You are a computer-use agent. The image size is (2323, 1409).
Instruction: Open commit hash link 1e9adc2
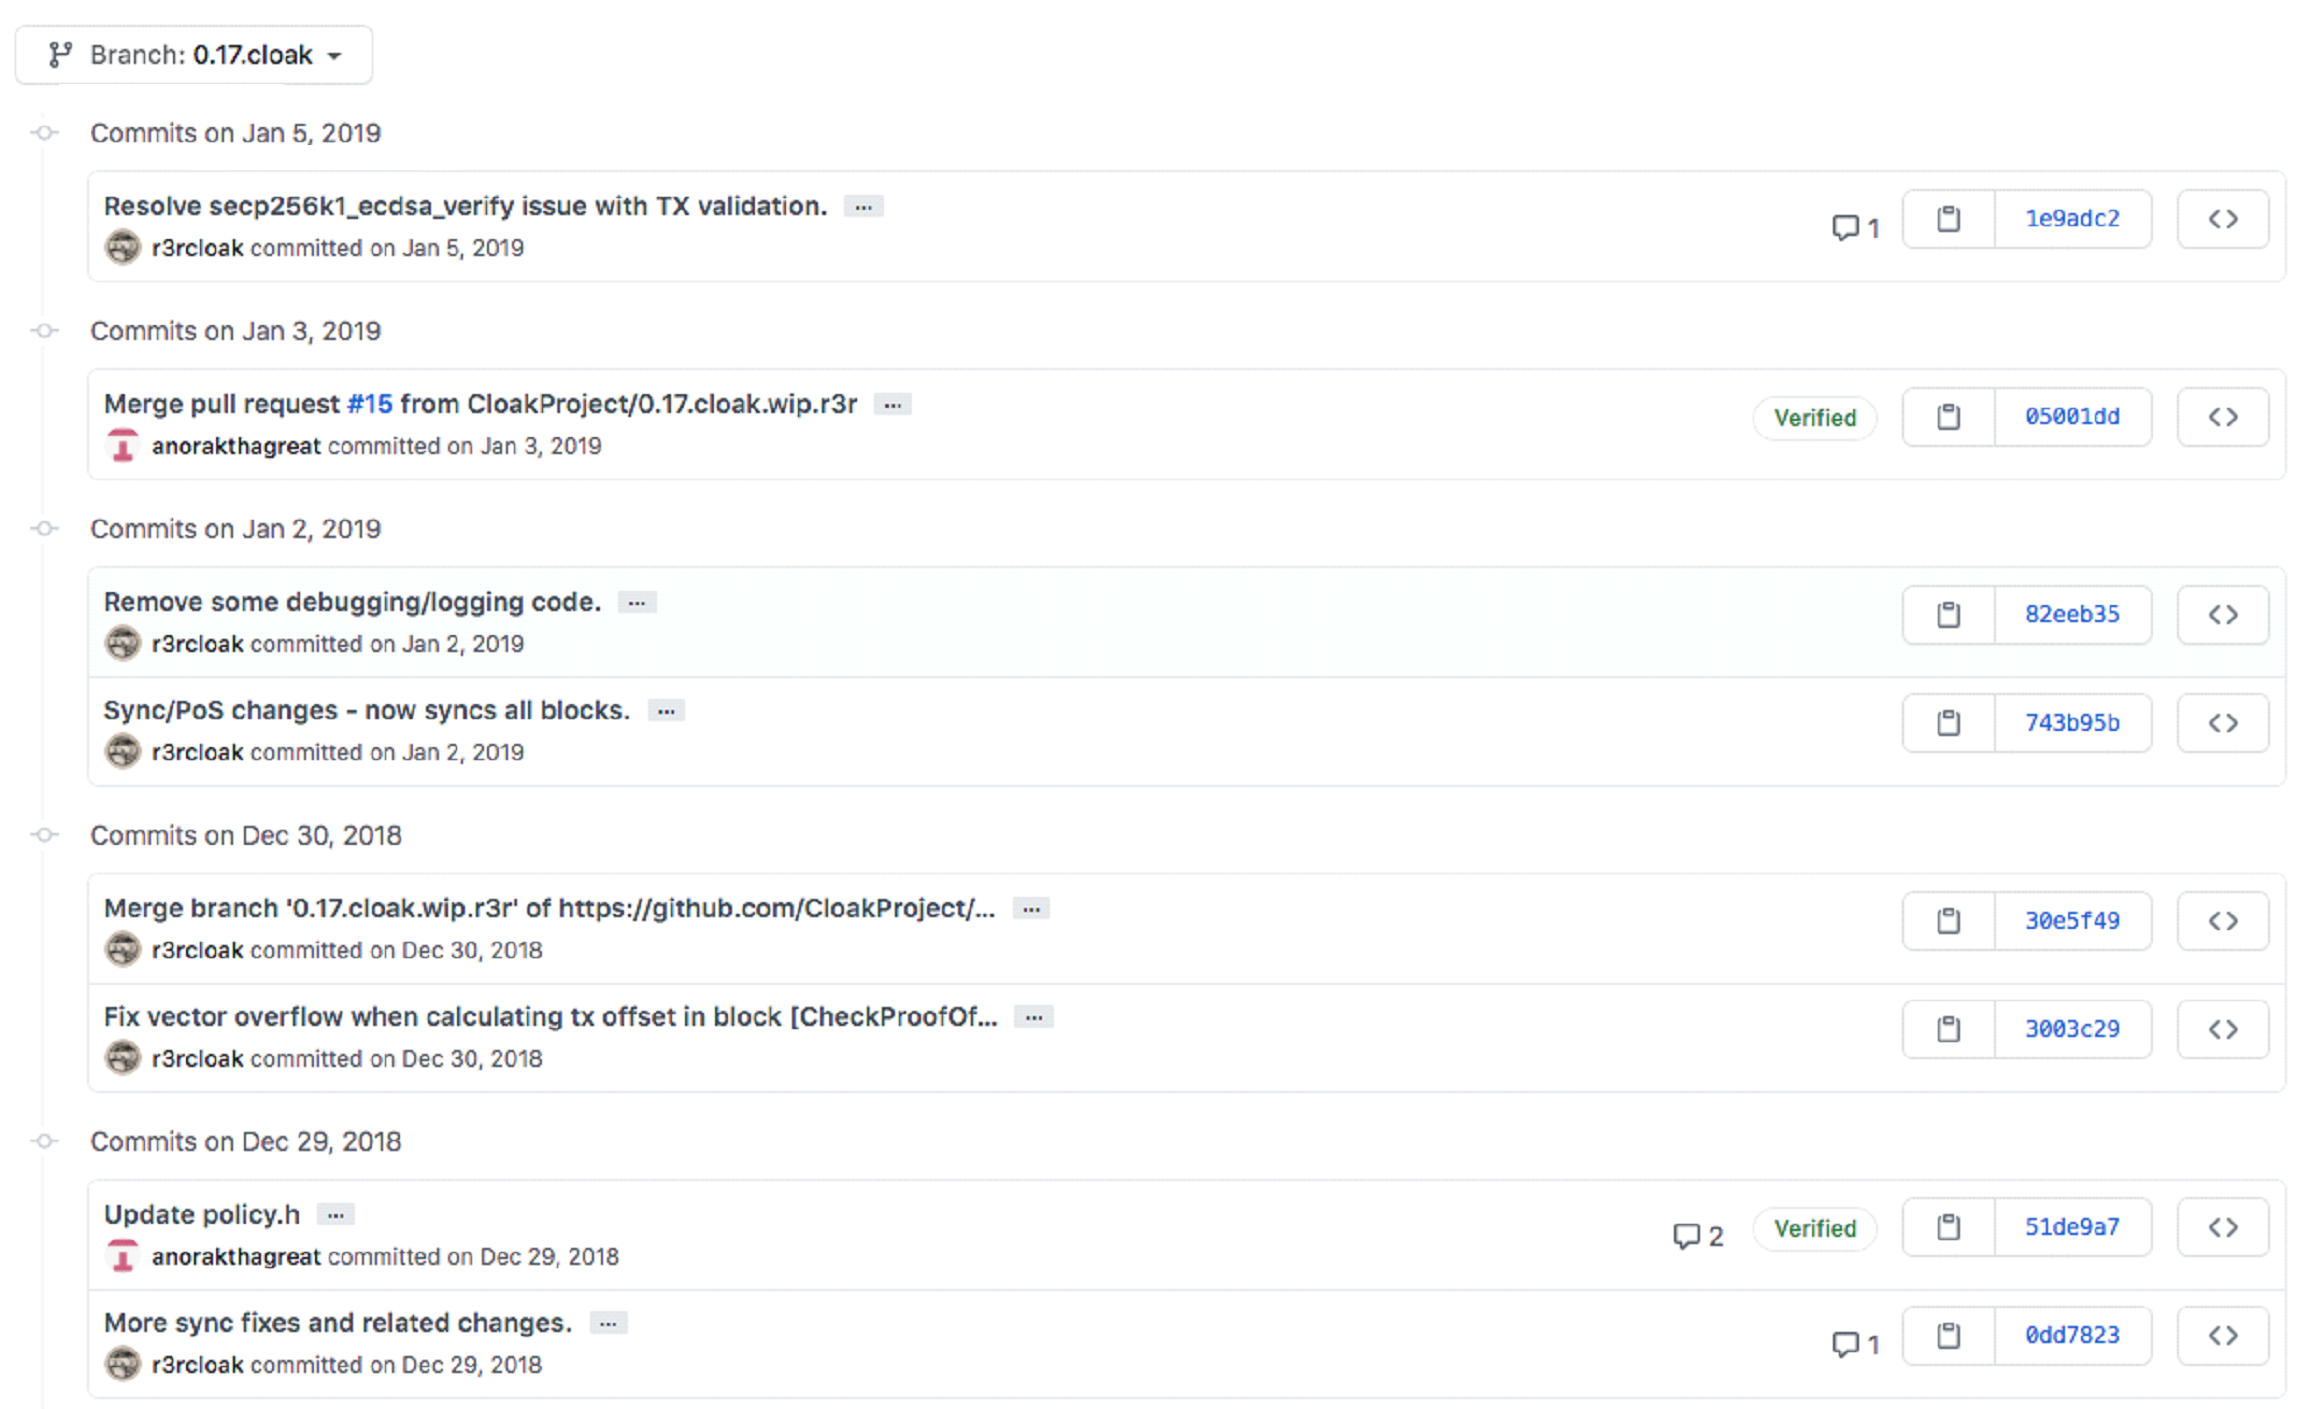point(2072,219)
